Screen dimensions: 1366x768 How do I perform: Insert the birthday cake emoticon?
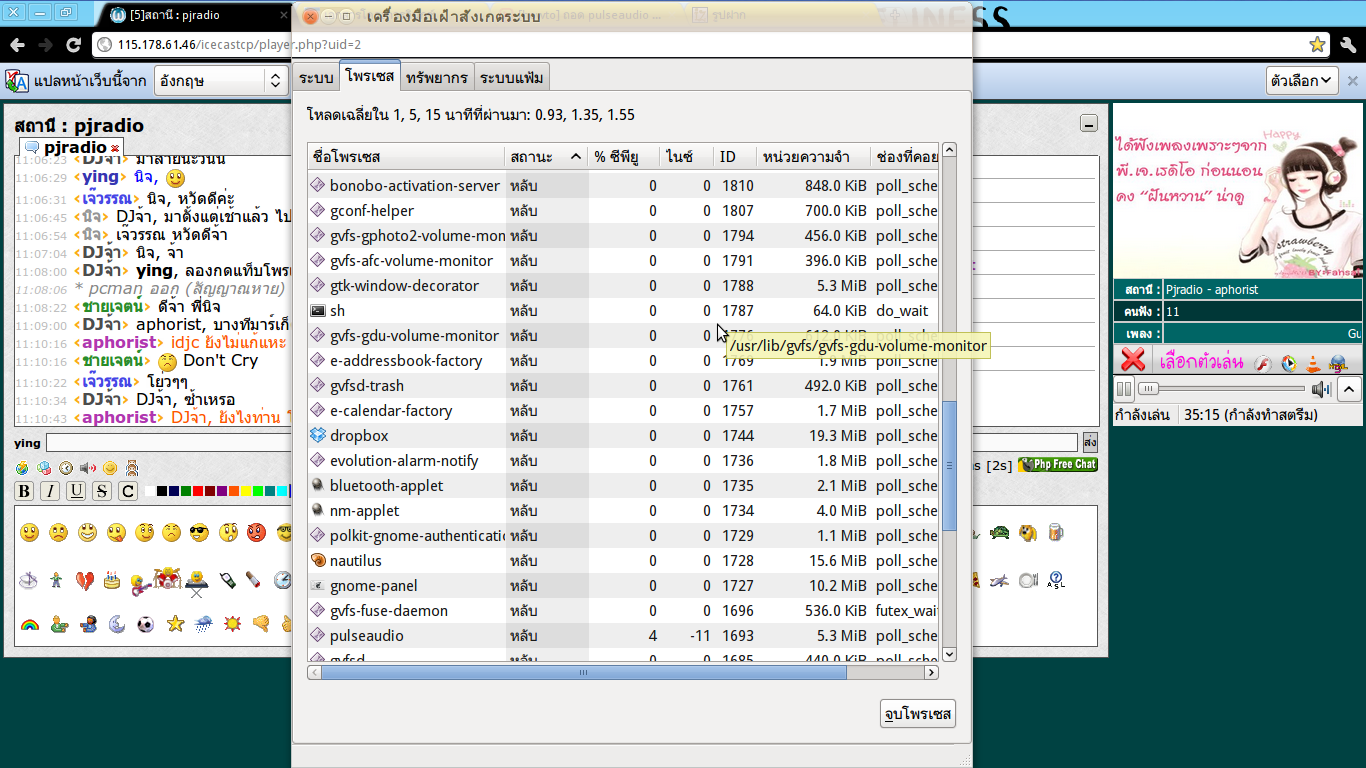113,579
